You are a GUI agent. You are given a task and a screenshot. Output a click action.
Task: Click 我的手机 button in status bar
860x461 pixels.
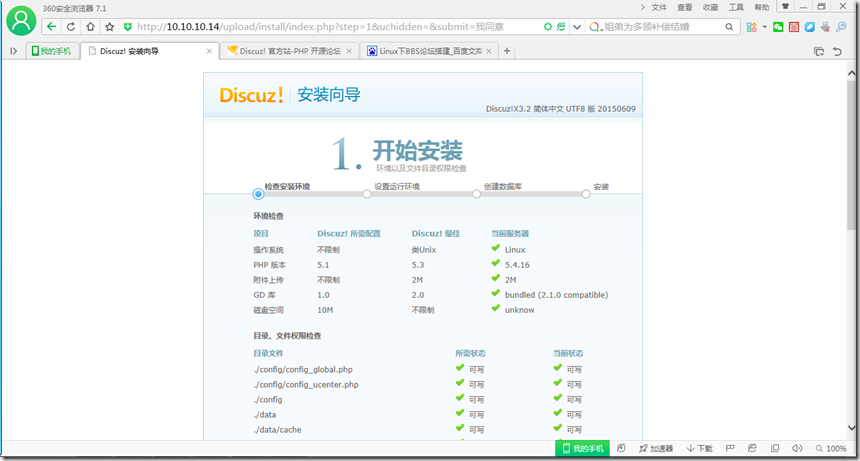582,448
